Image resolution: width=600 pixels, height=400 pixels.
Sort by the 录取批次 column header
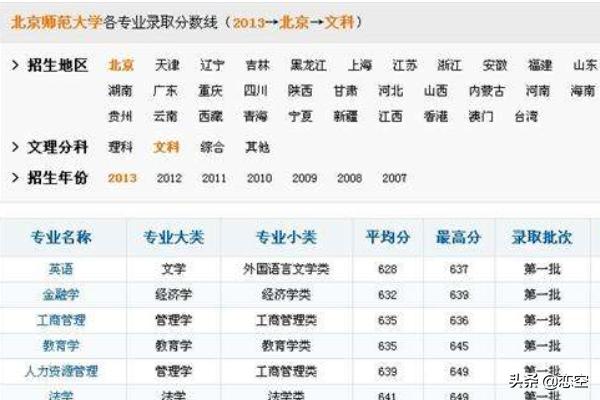542,237
